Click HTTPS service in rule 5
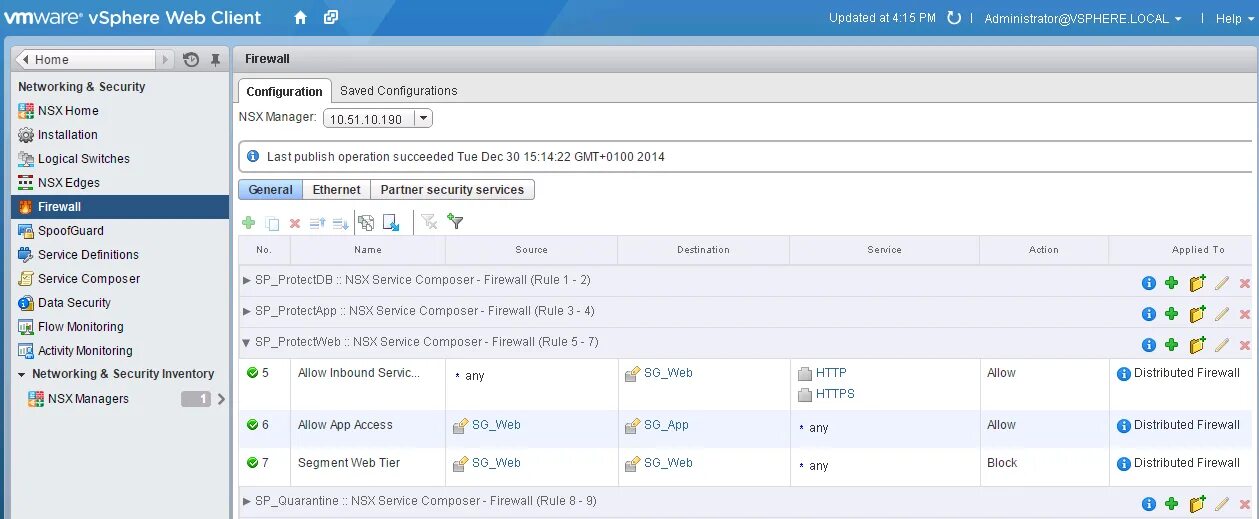Viewport: 1259px width, 519px height. click(835, 394)
